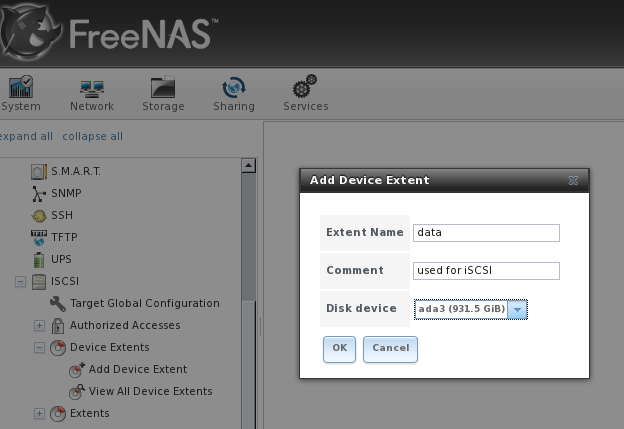Click the Disk device label

[361, 308]
